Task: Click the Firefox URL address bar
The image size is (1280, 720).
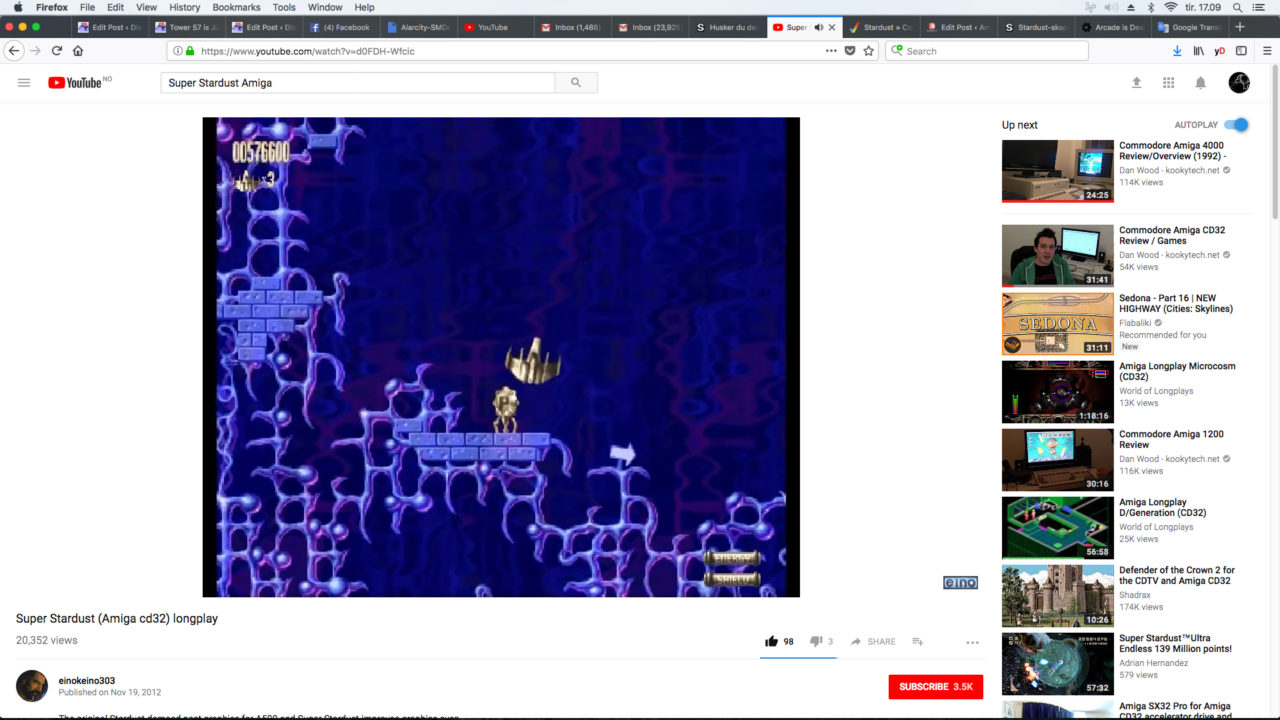Action: 510,51
